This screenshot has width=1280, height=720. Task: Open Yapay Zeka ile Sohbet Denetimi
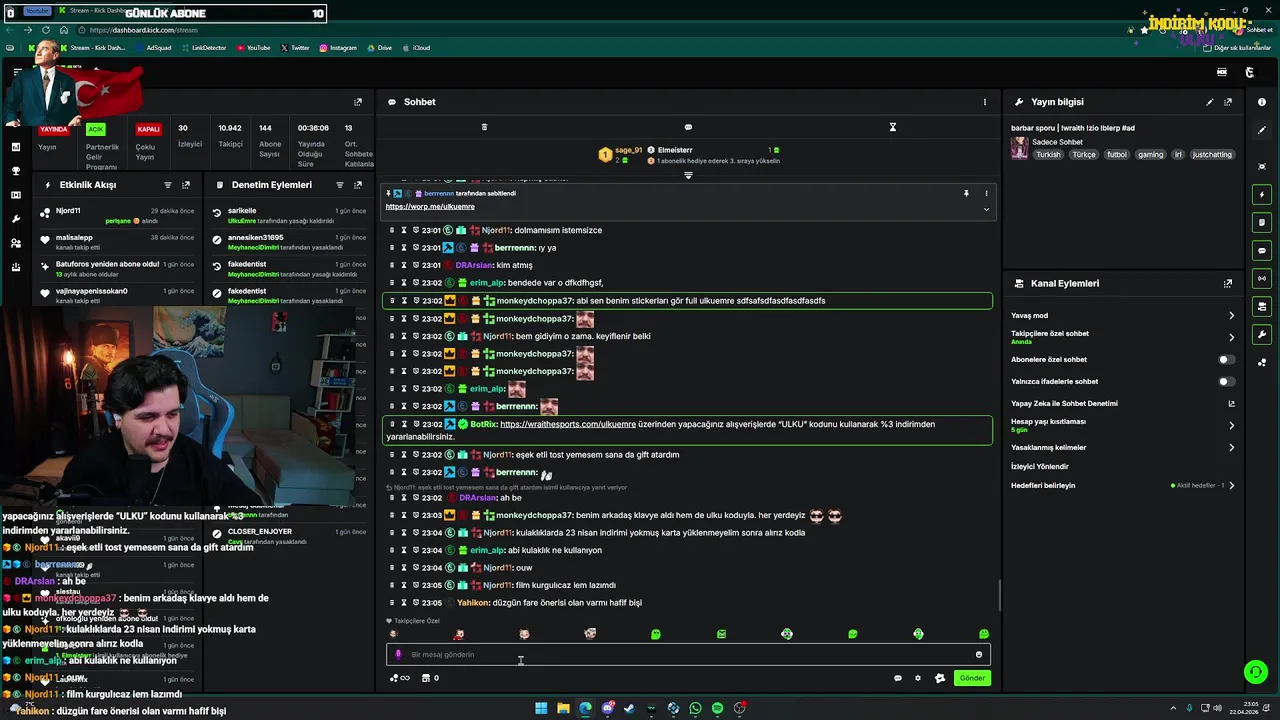(1123, 403)
